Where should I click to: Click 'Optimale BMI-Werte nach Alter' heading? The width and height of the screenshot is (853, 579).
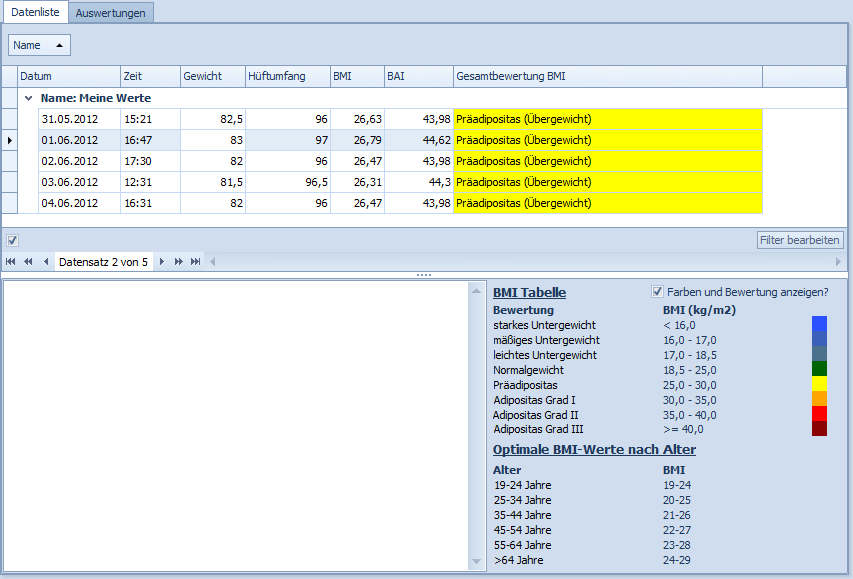point(594,449)
